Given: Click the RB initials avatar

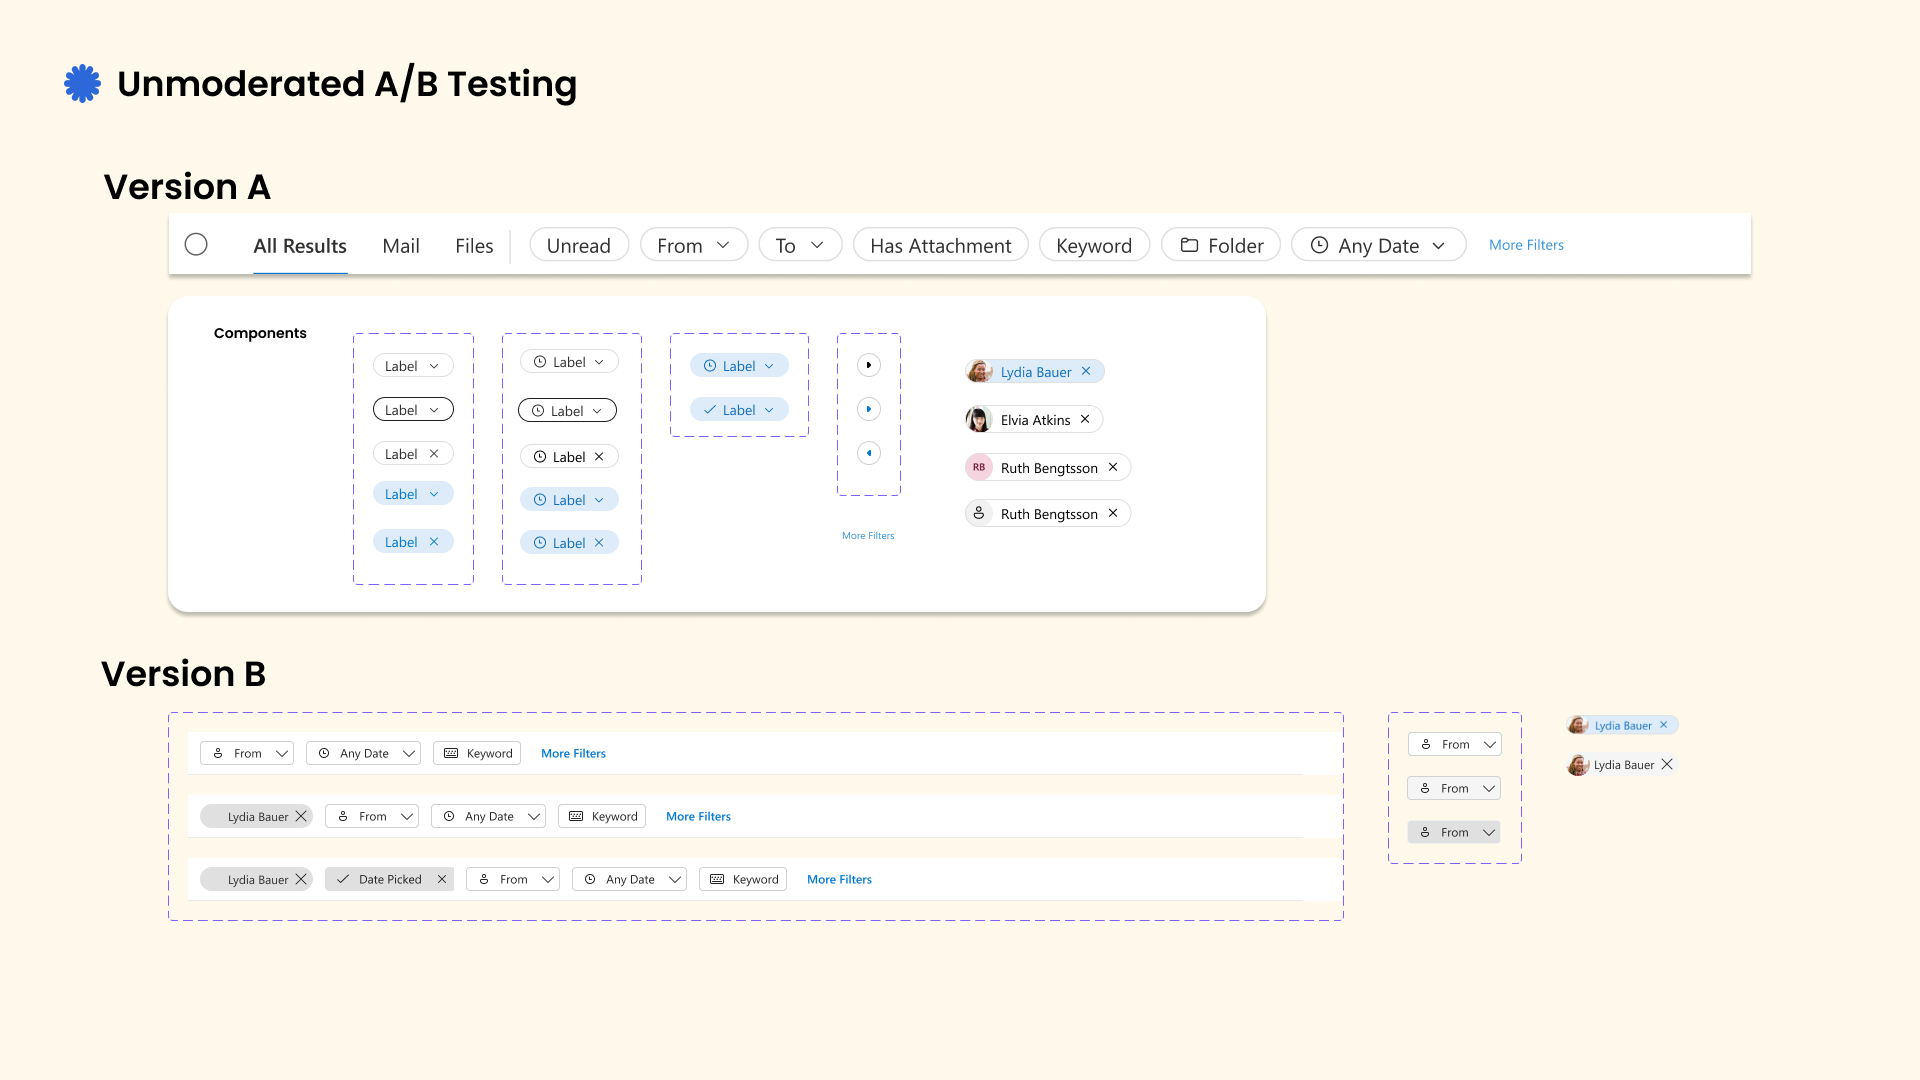Looking at the screenshot, I should 979,467.
